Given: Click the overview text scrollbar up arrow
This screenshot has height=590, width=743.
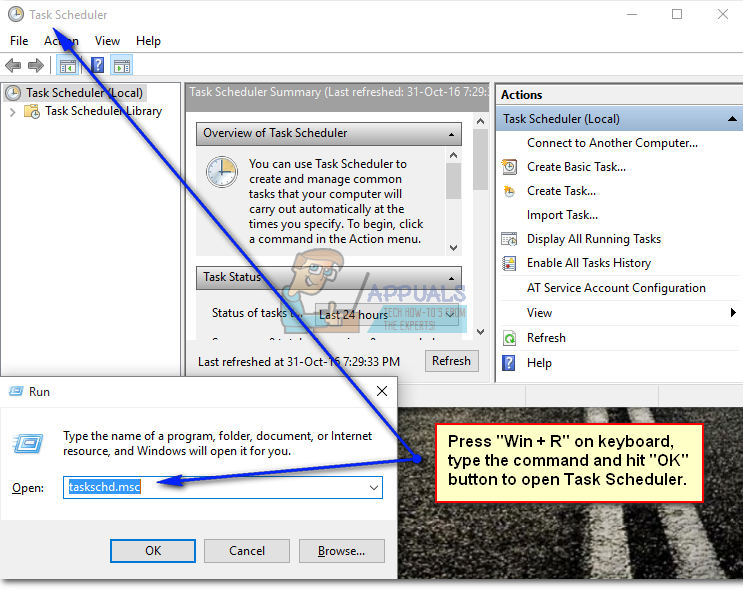Looking at the screenshot, I should pos(453,155).
